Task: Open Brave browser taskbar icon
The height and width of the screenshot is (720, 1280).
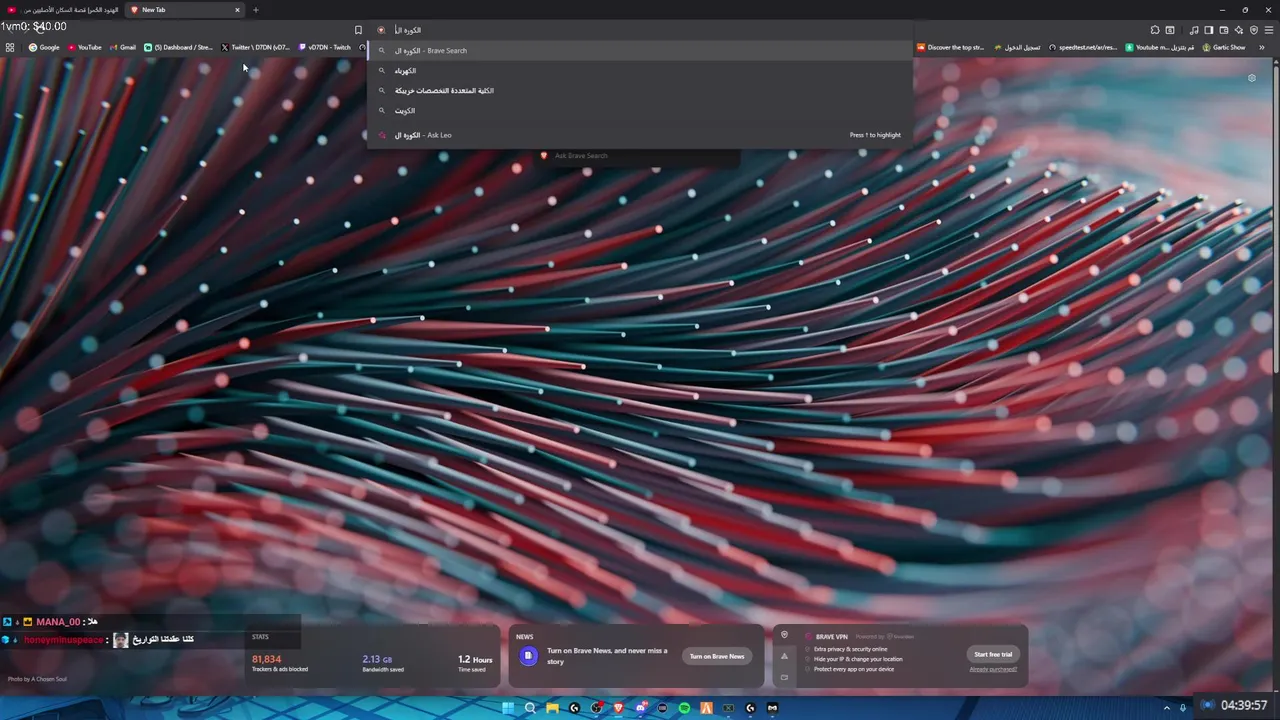Action: pyautogui.click(x=618, y=708)
